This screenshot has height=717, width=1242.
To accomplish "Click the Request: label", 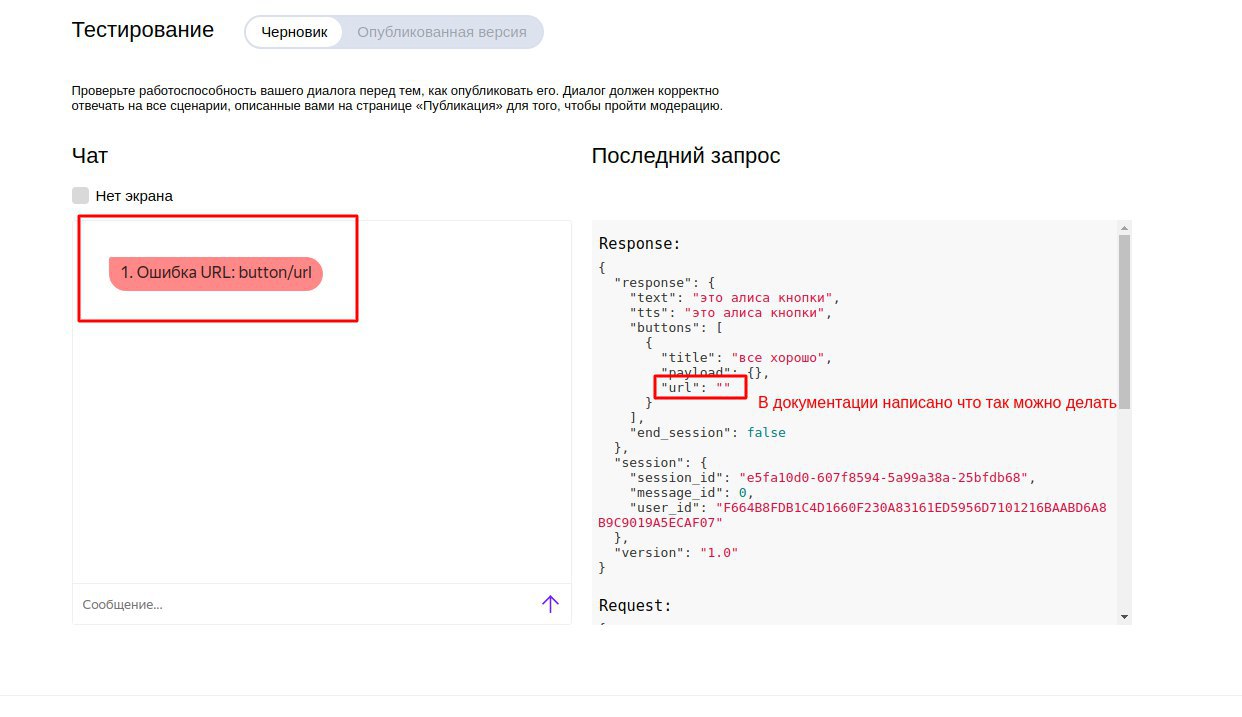I will 635,606.
